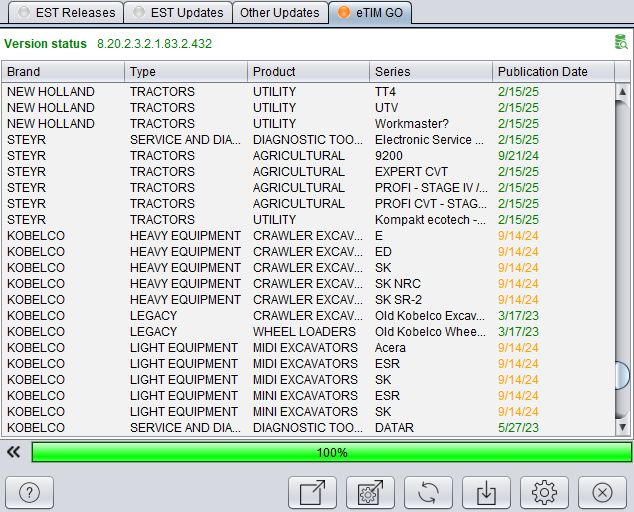Viewport: 634px width, 512px height.
Task: Select the UTV series row
Action: [308, 108]
